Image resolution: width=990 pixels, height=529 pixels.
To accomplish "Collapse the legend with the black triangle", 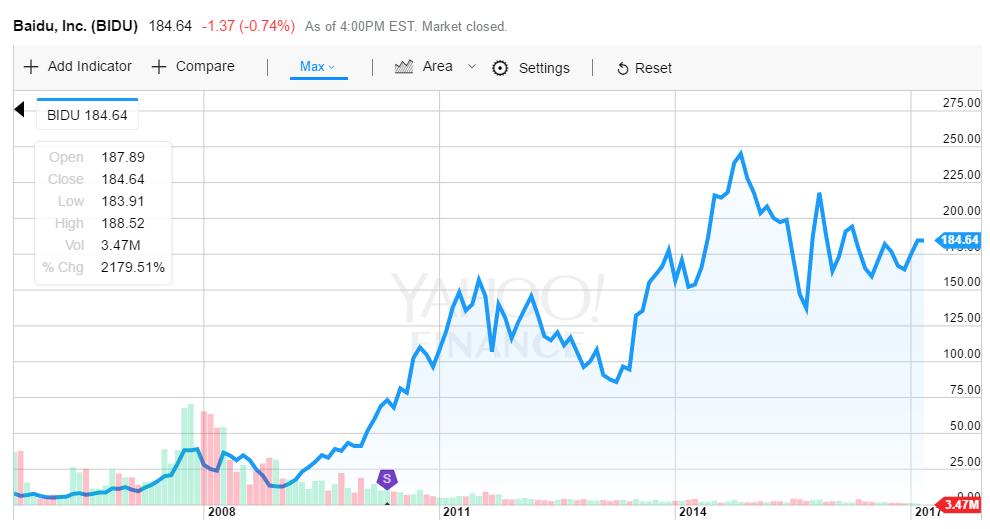I will point(19,110).
